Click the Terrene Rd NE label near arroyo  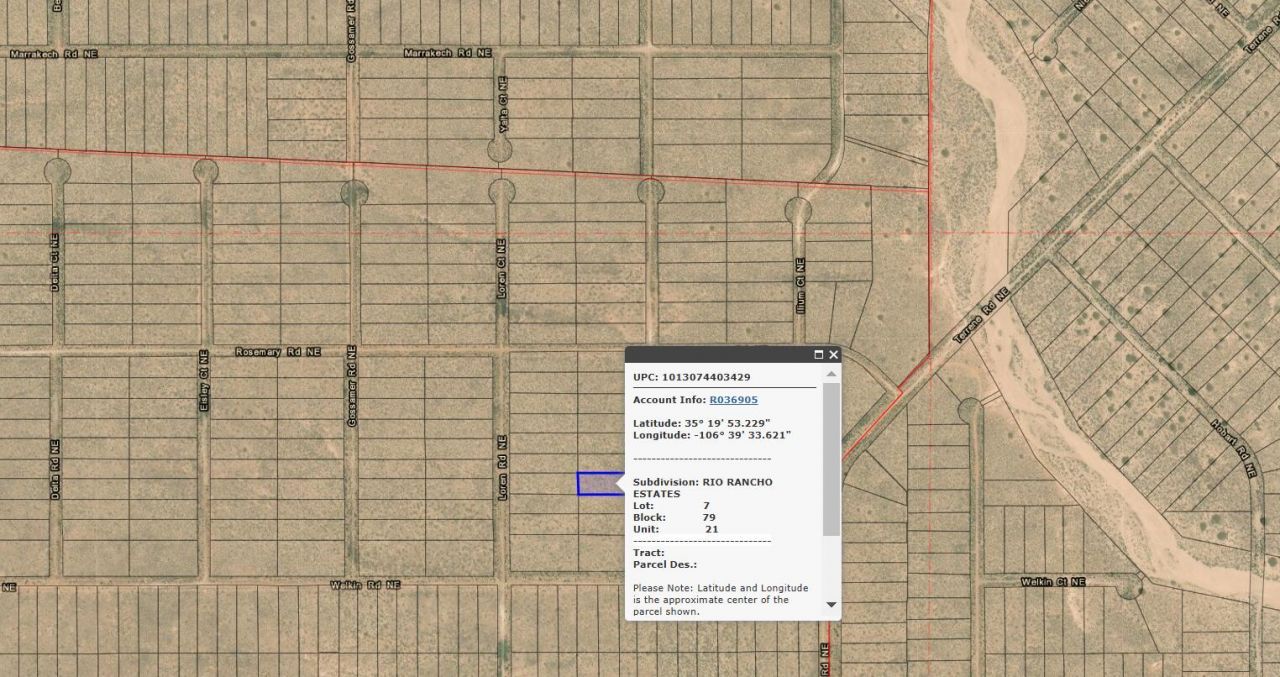coord(981,317)
